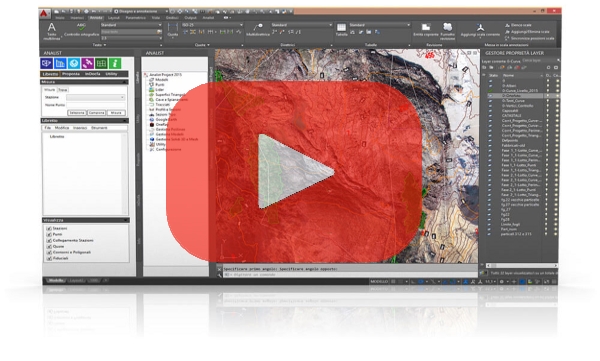Toggle the Collegamento Stazioni checkbox

(49, 240)
